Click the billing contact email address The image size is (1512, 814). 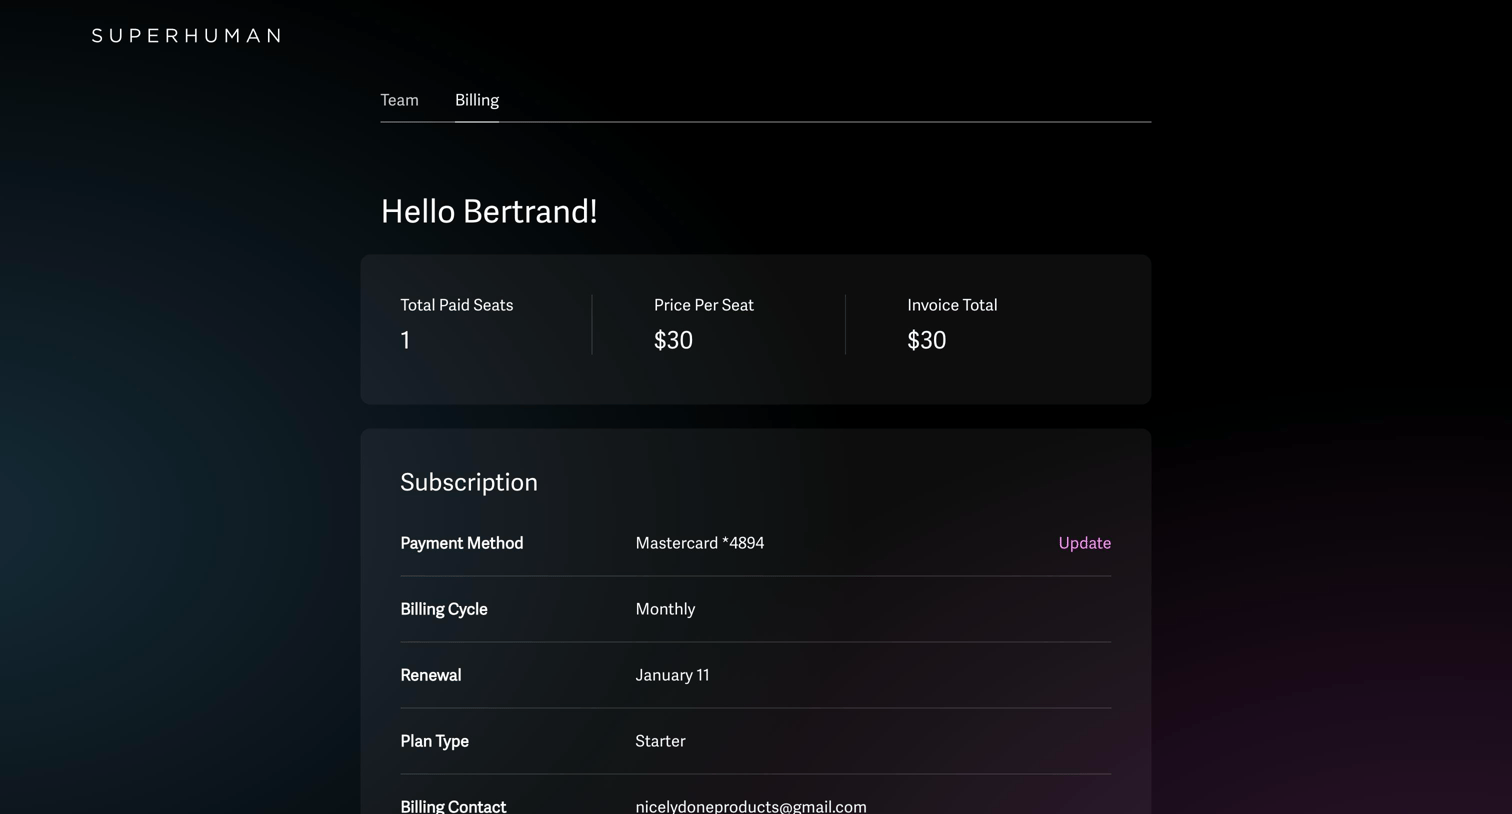pos(751,806)
